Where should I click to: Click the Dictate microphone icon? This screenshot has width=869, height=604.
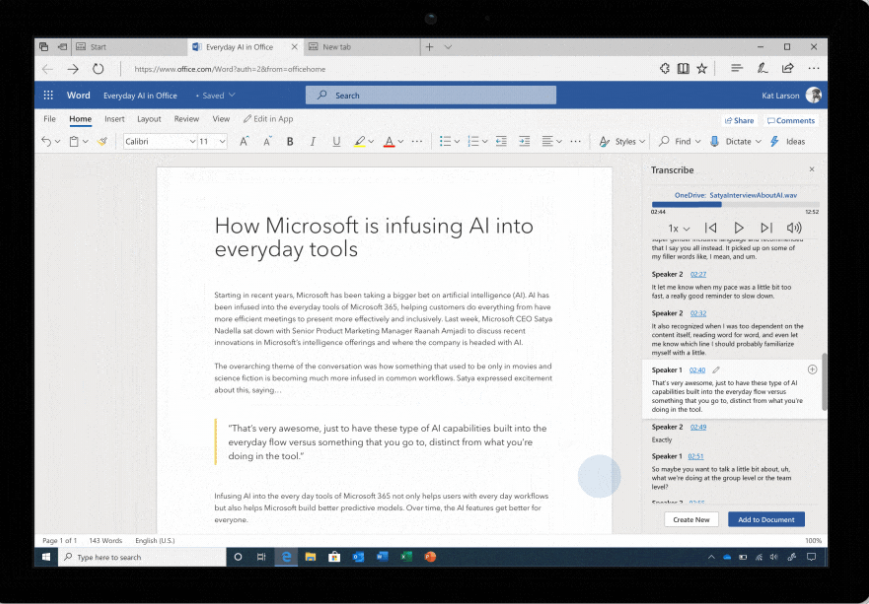pyautogui.click(x=715, y=141)
